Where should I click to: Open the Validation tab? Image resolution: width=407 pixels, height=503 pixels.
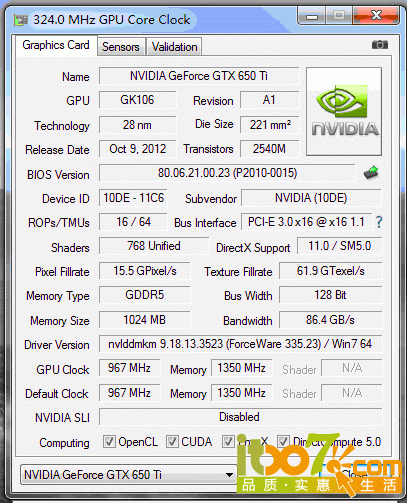coord(174,47)
